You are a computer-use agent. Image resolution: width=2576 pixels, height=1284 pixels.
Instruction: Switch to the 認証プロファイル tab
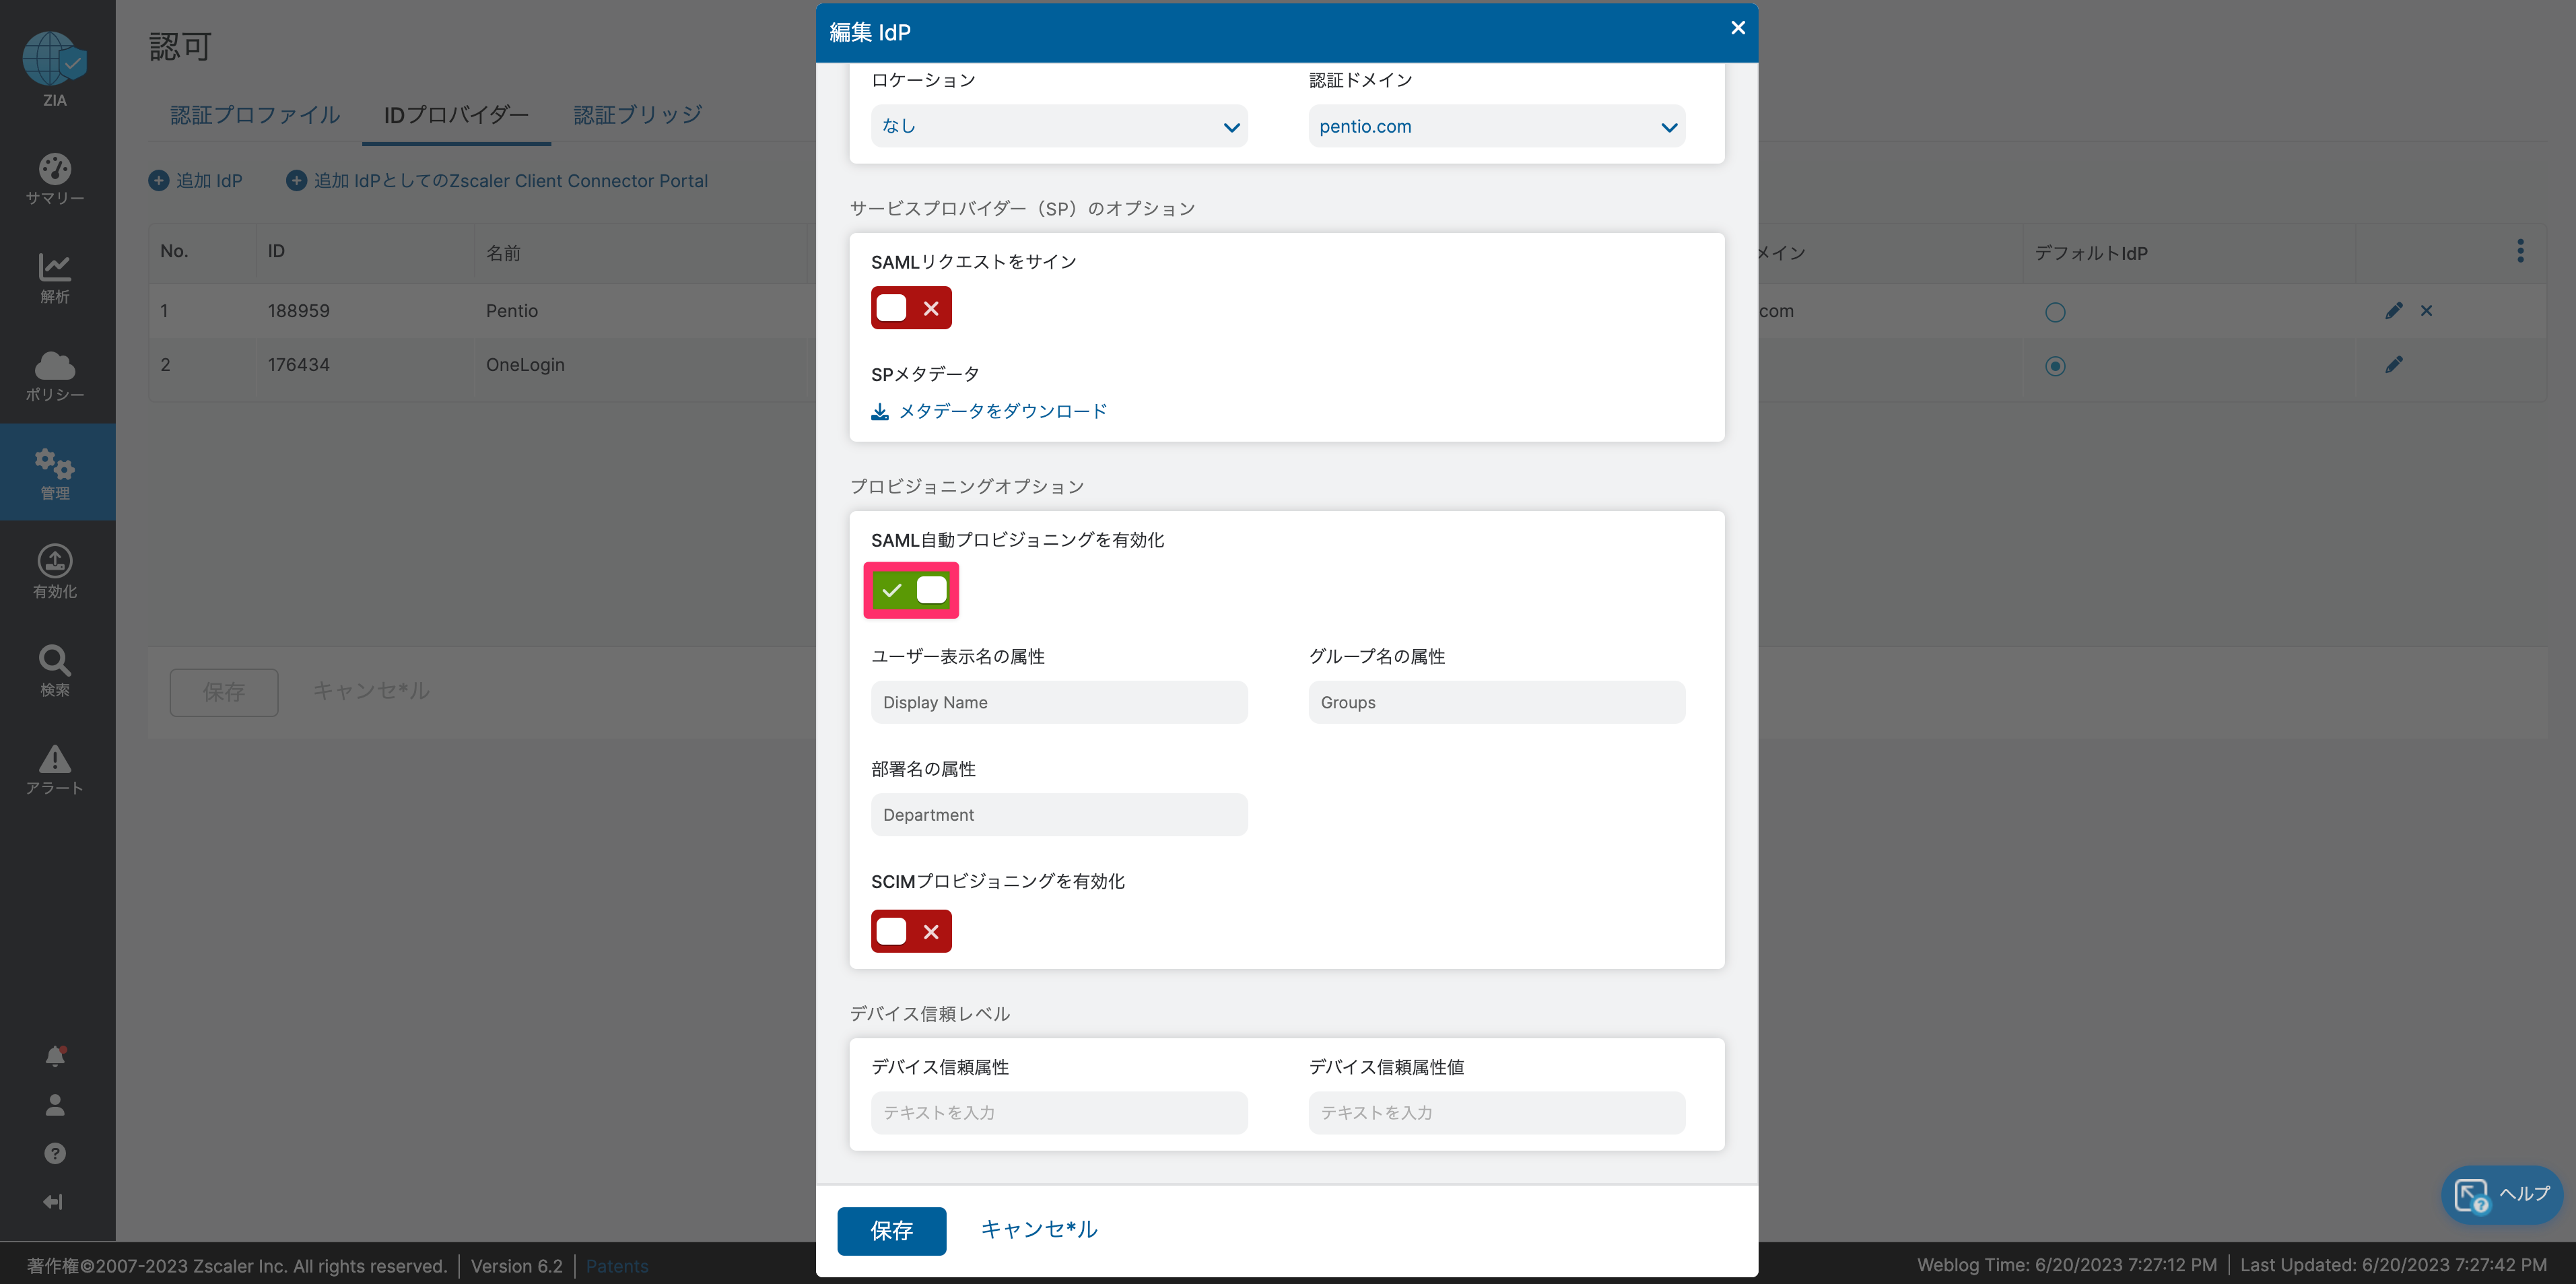click(x=255, y=115)
